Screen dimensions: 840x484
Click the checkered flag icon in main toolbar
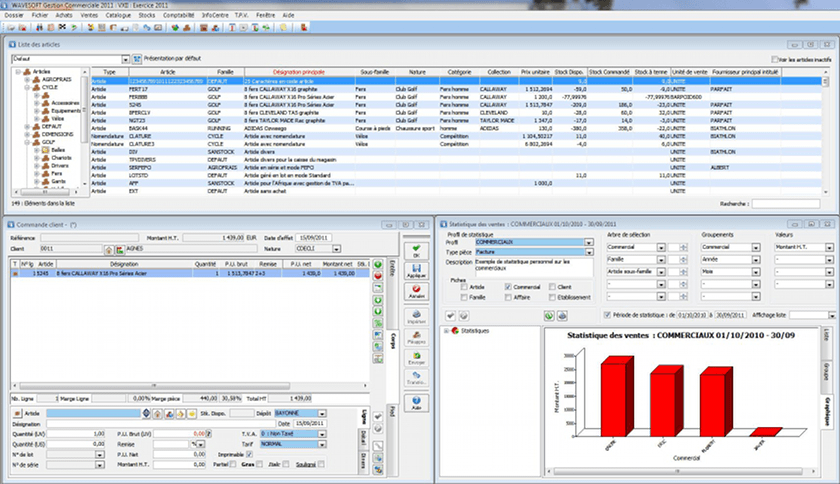pos(62,27)
